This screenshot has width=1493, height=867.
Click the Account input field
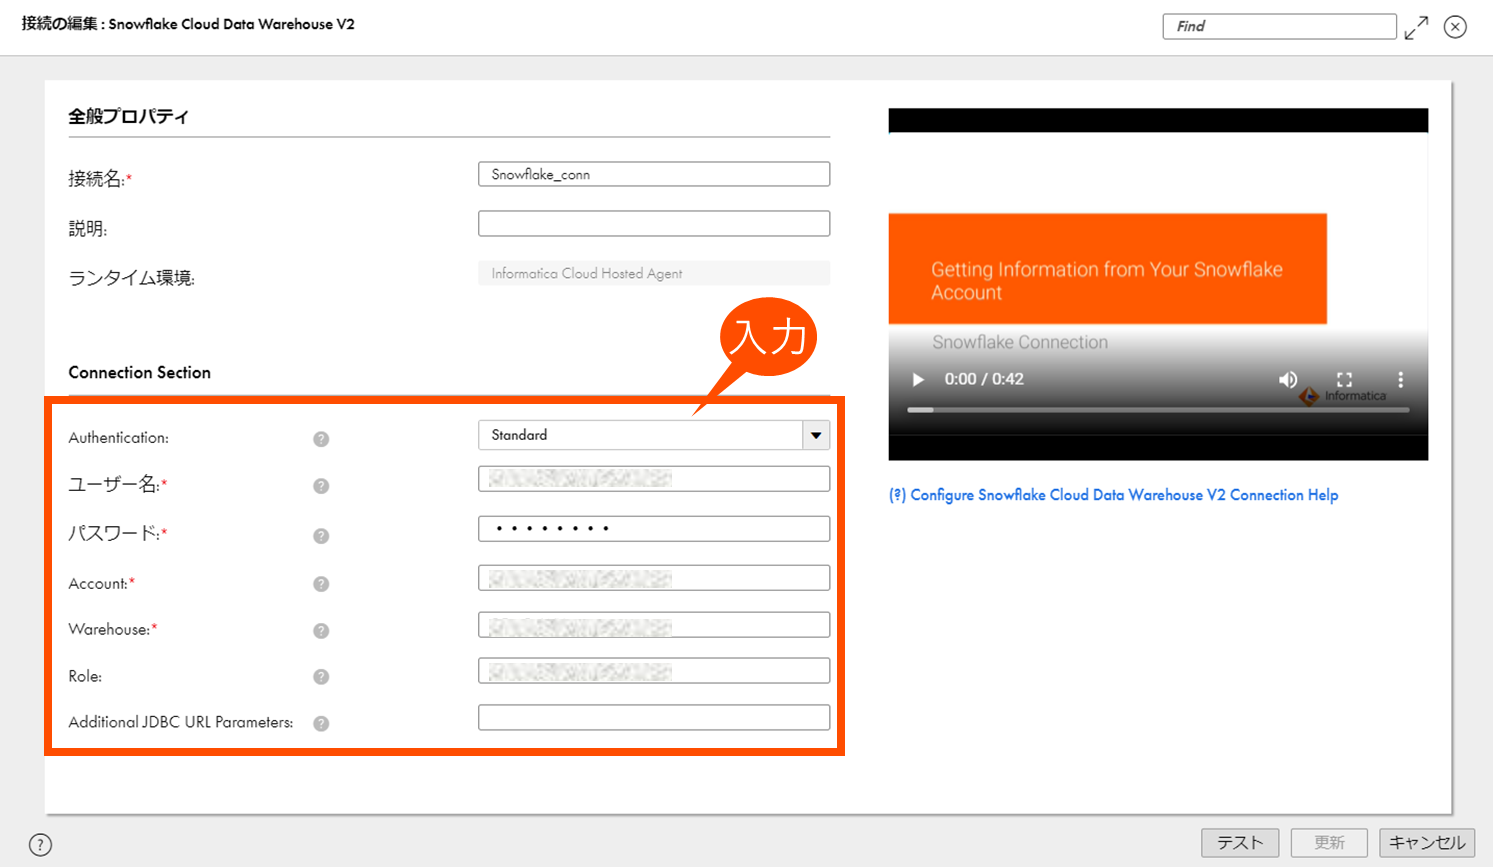pos(654,578)
